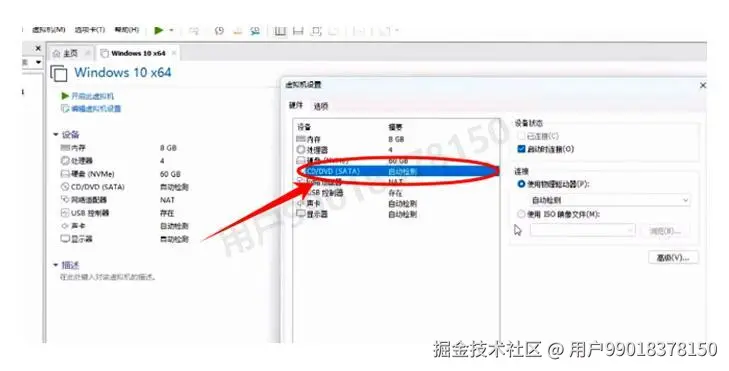729x371 pixels.
Task: Click 显示器 monitor icon in settings device list
Action: 301,214
